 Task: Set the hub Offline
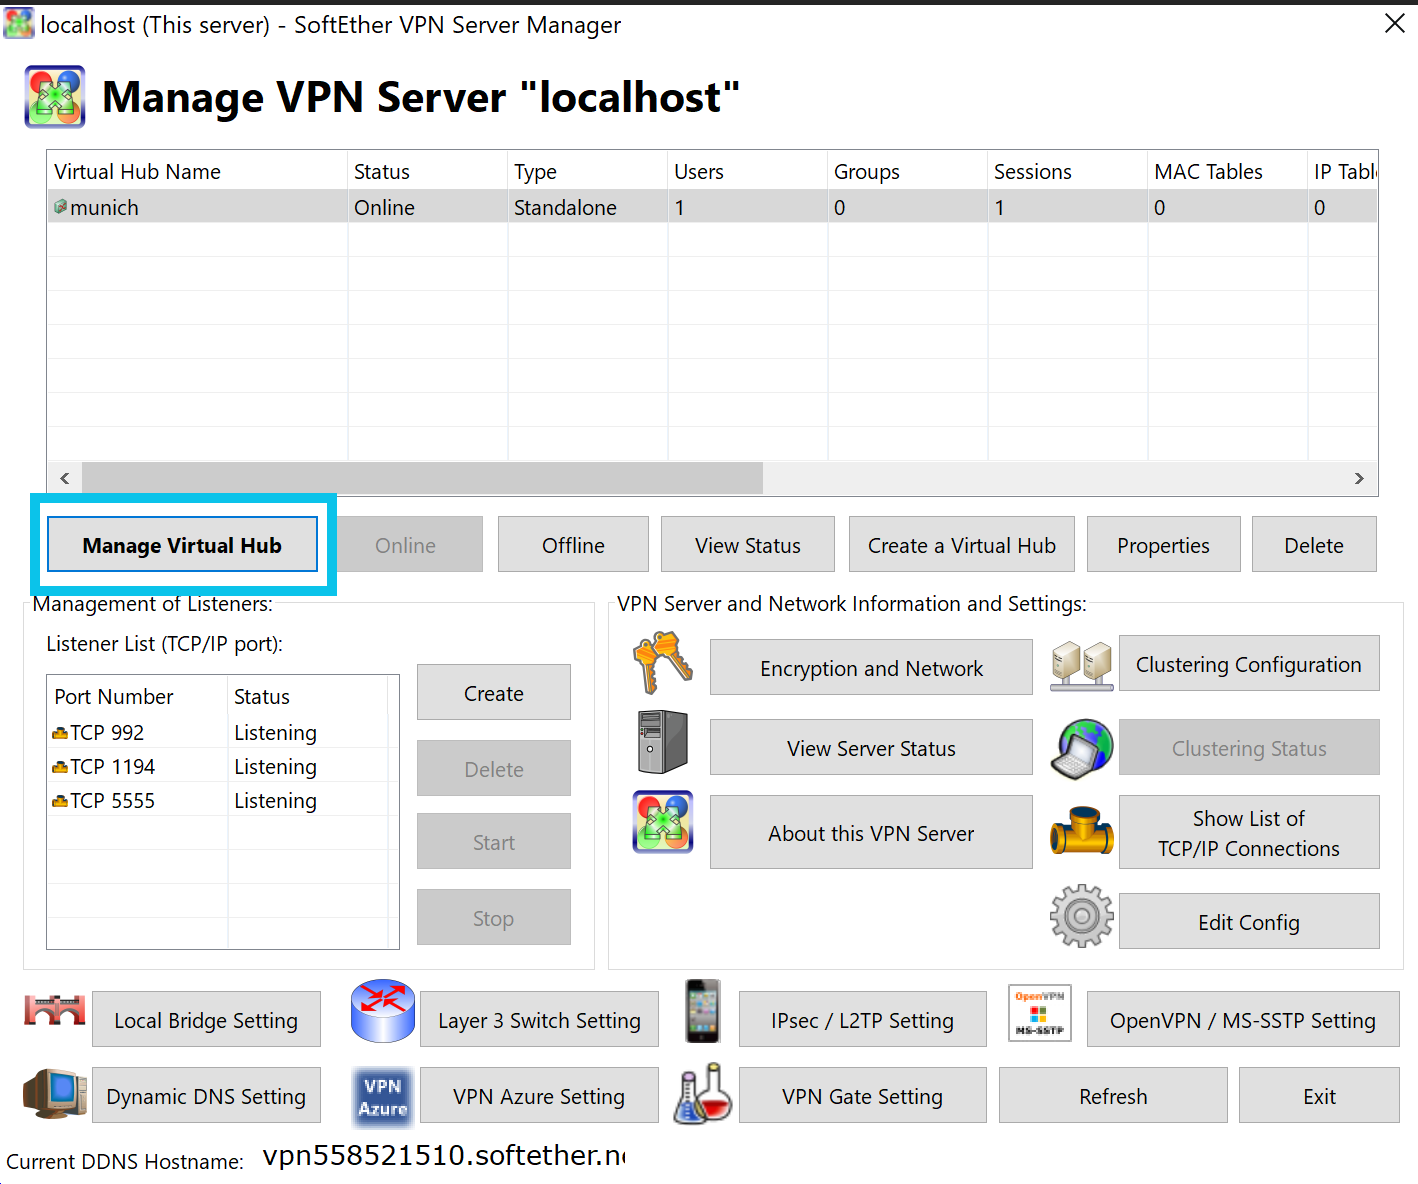(x=573, y=545)
